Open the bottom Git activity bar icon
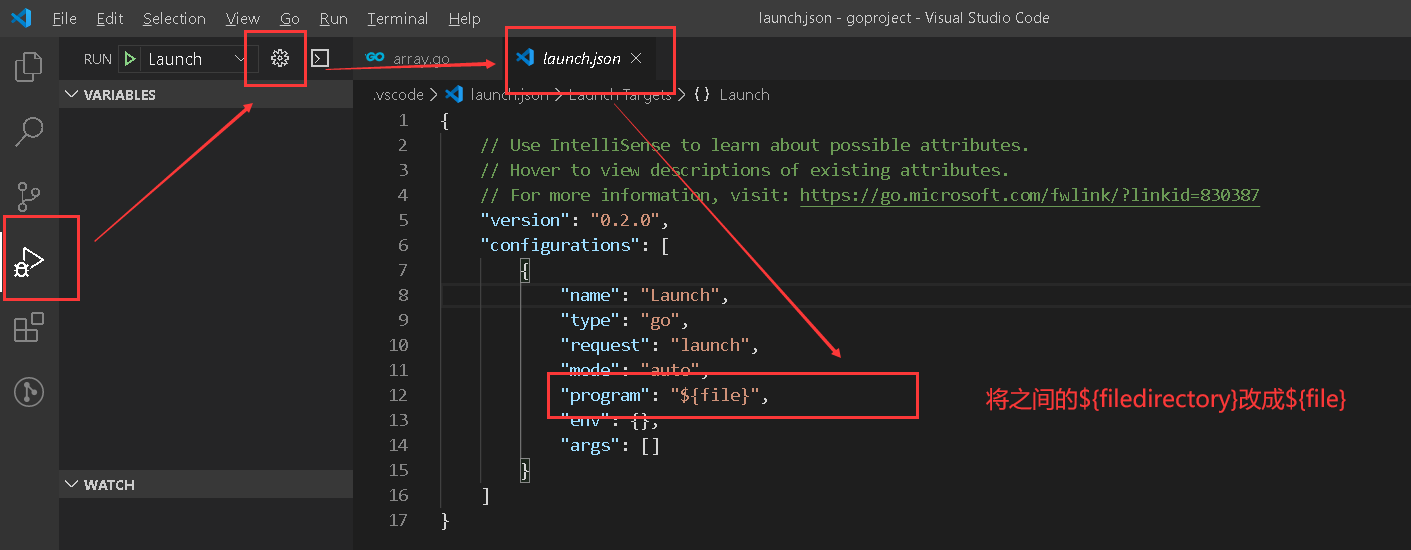This screenshot has width=1411, height=550. click(x=29, y=392)
